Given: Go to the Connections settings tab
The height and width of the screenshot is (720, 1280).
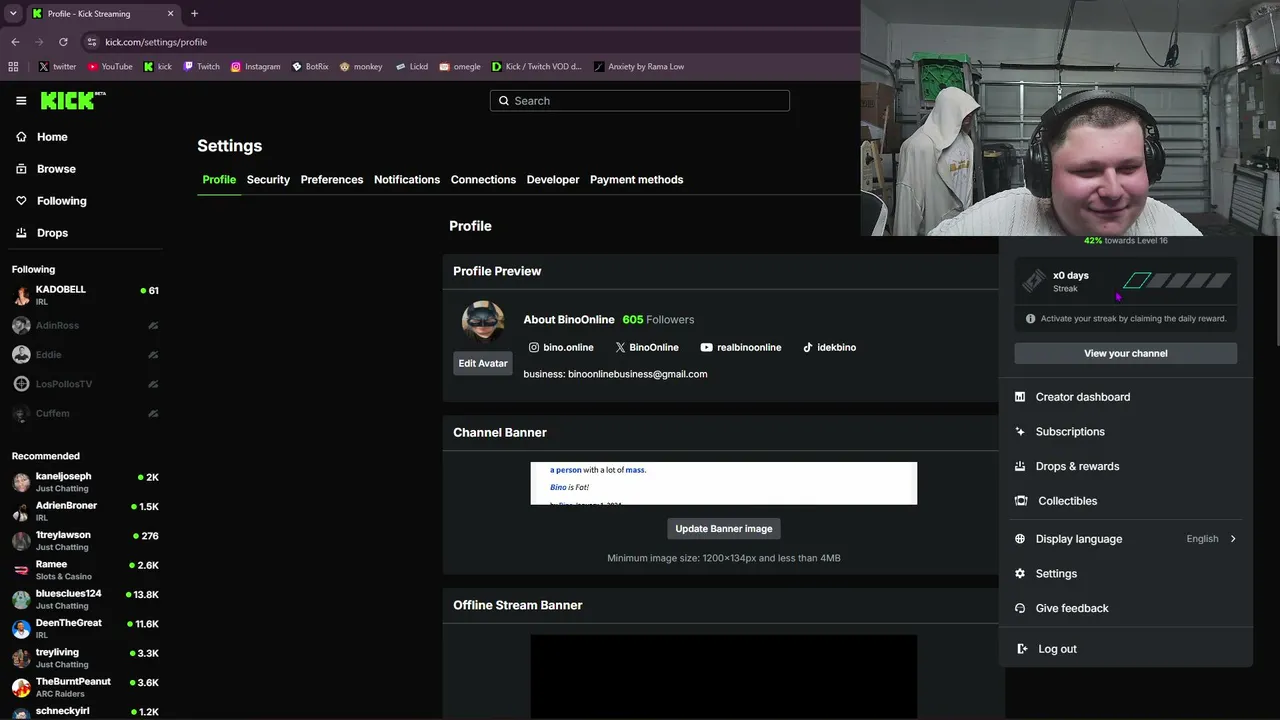Looking at the screenshot, I should 483,180.
